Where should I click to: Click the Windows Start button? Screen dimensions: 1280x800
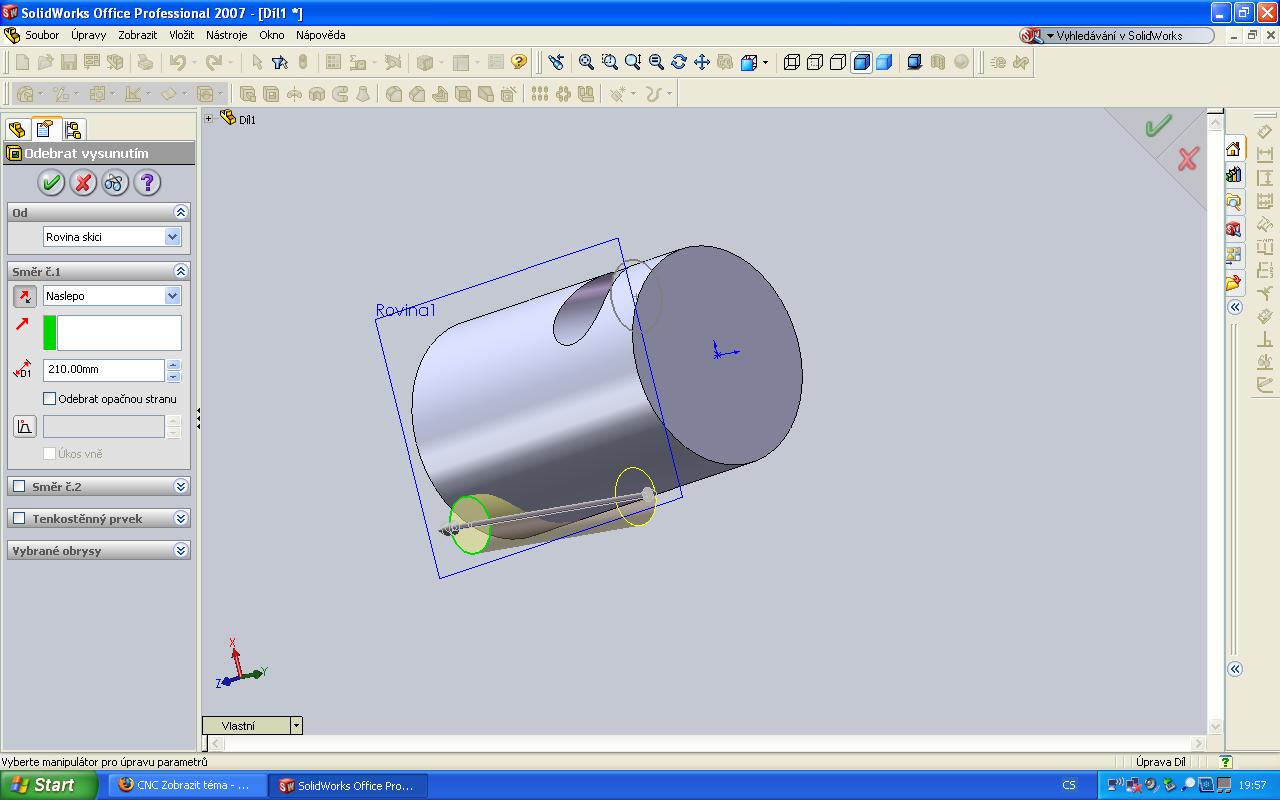[x=48, y=785]
